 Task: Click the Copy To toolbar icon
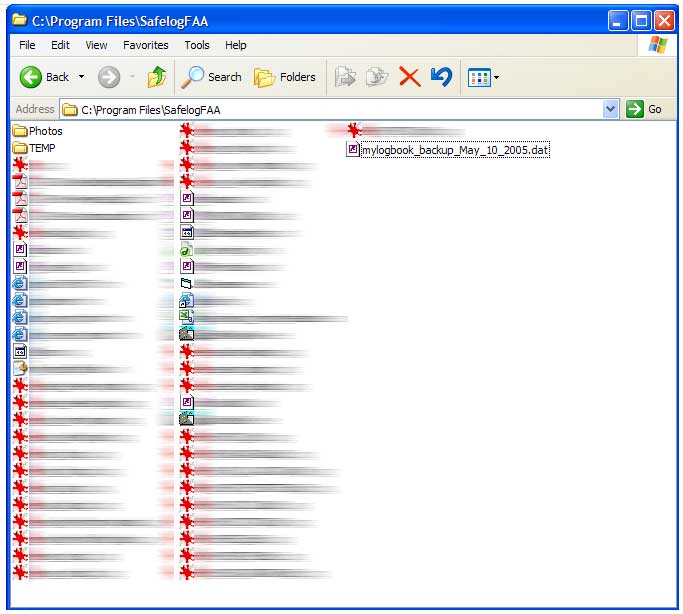[x=377, y=77]
